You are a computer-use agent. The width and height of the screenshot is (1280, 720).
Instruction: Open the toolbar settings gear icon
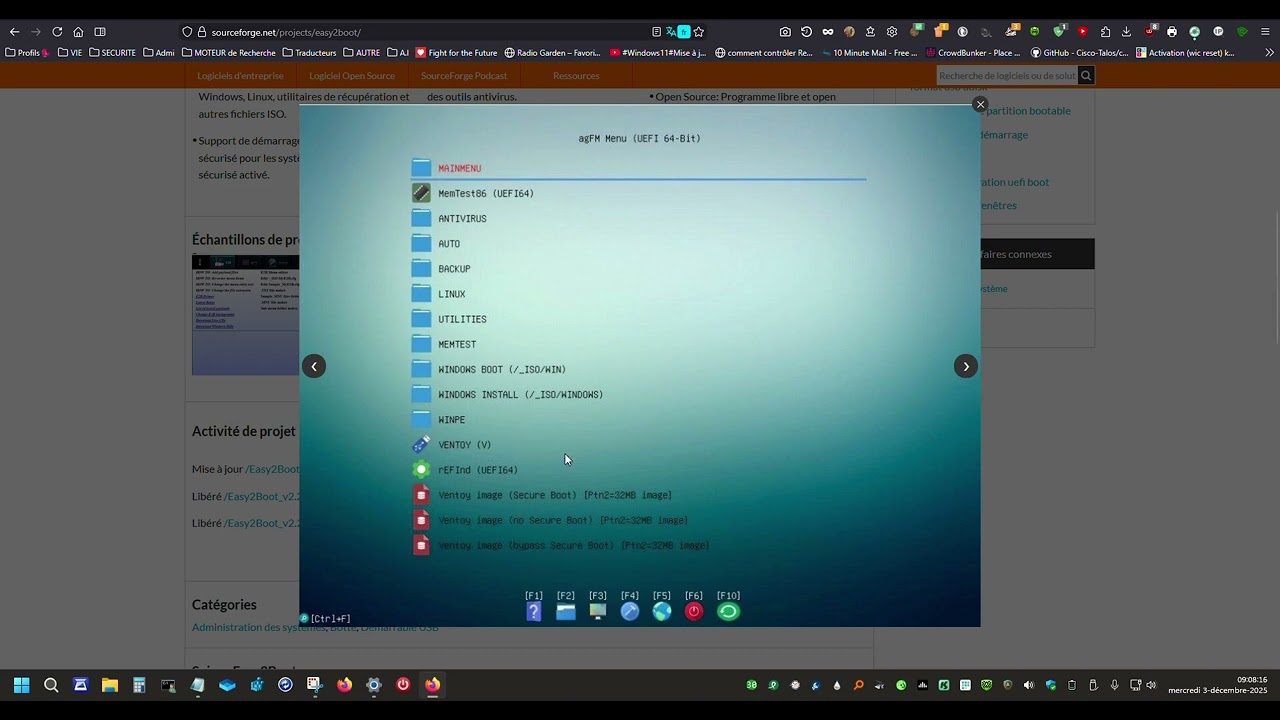tap(892, 32)
